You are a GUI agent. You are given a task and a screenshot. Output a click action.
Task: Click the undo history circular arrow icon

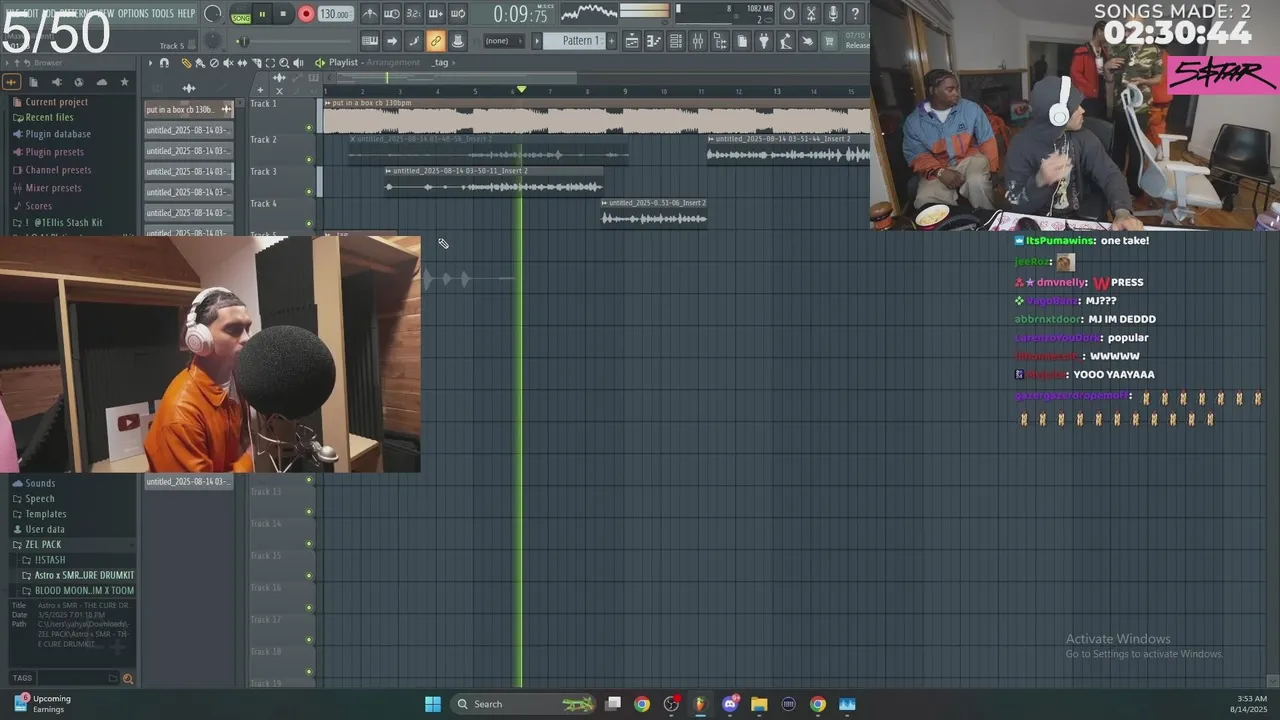click(x=789, y=14)
